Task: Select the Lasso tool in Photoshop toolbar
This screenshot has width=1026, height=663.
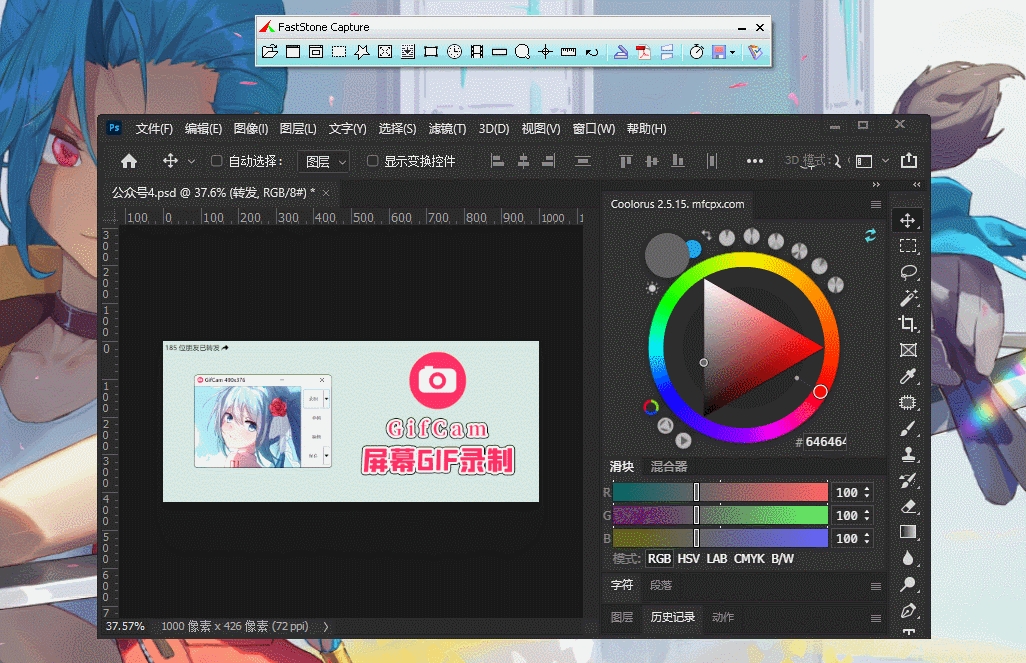Action: coord(908,272)
